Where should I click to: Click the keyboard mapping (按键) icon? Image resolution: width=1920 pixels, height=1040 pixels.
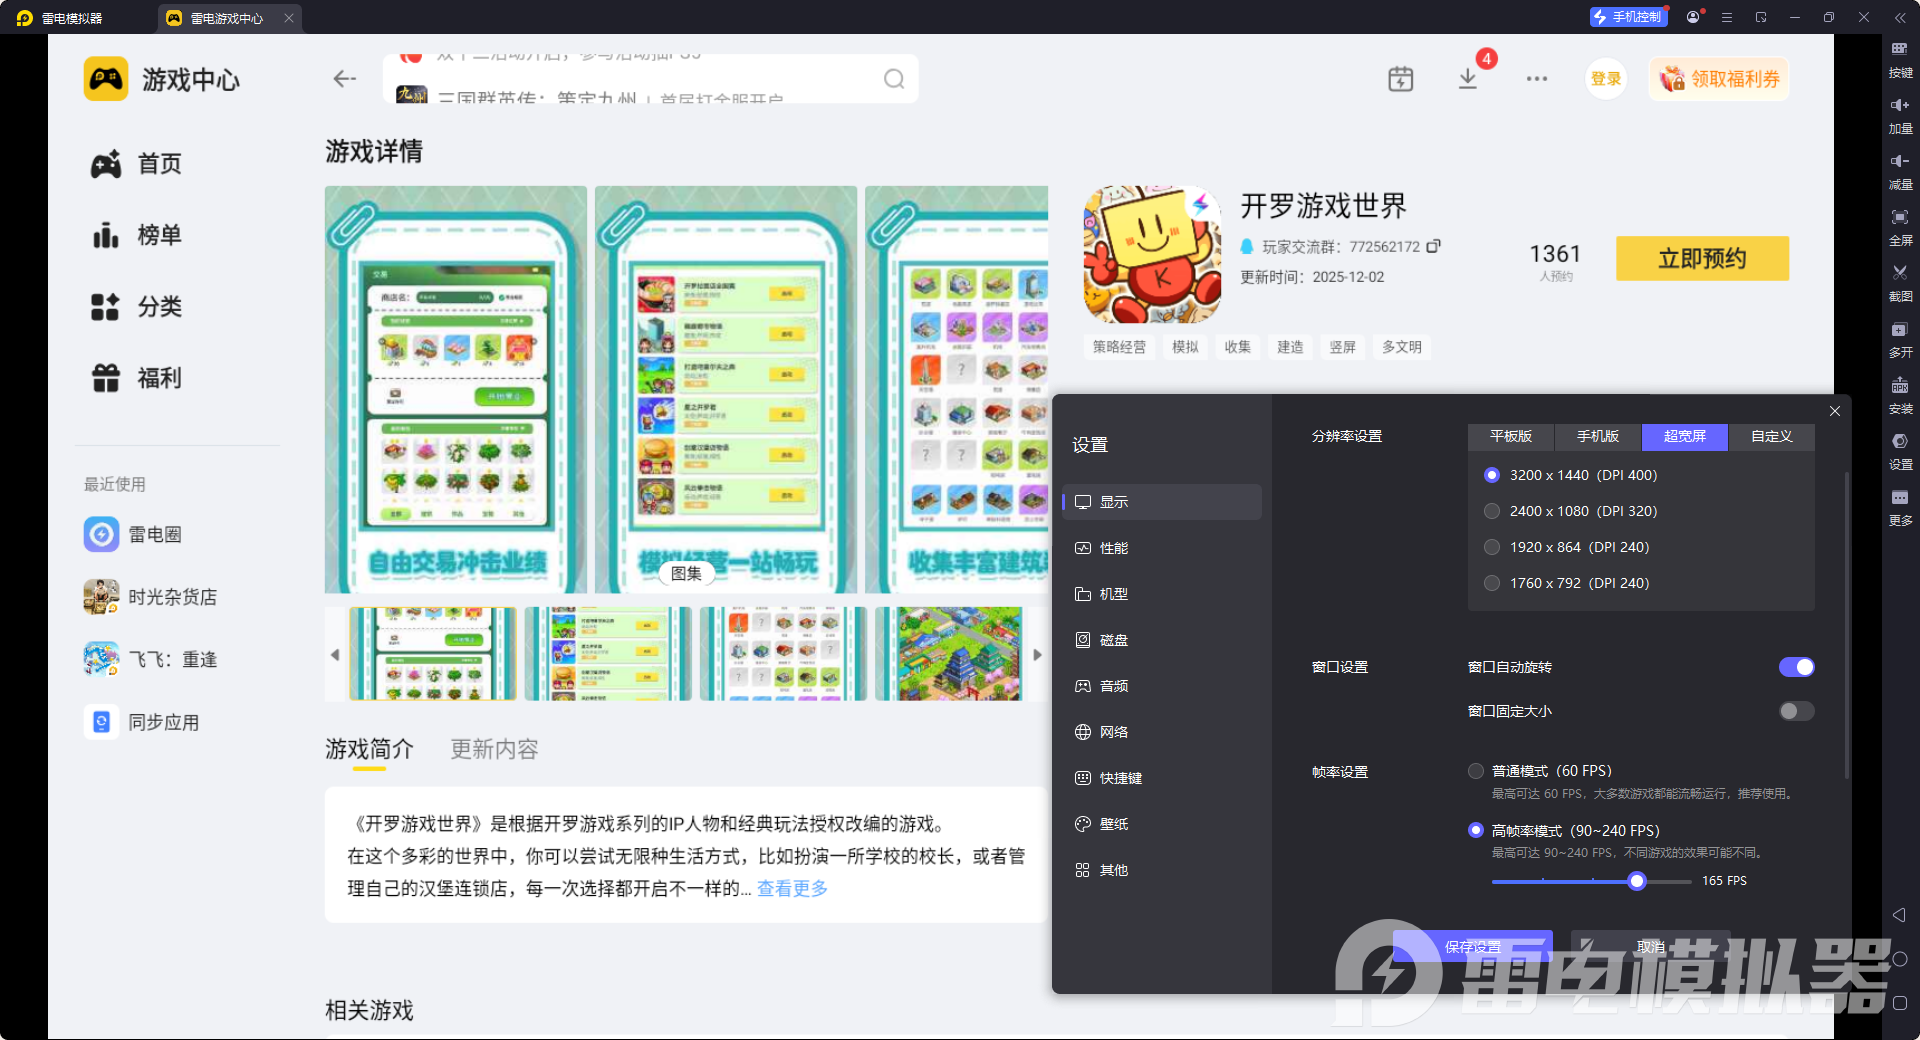click(1899, 49)
